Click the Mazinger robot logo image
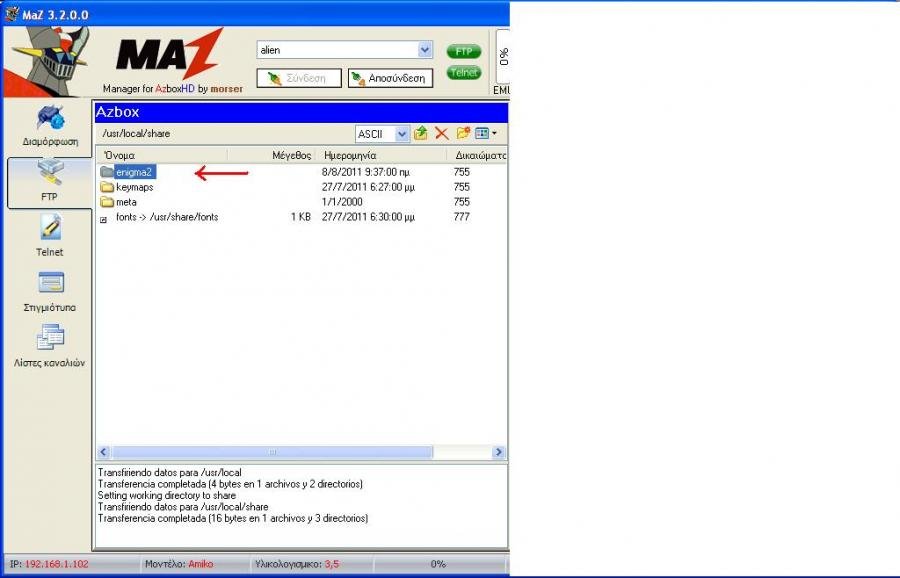The image size is (900, 578). click(x=48, y=61)
